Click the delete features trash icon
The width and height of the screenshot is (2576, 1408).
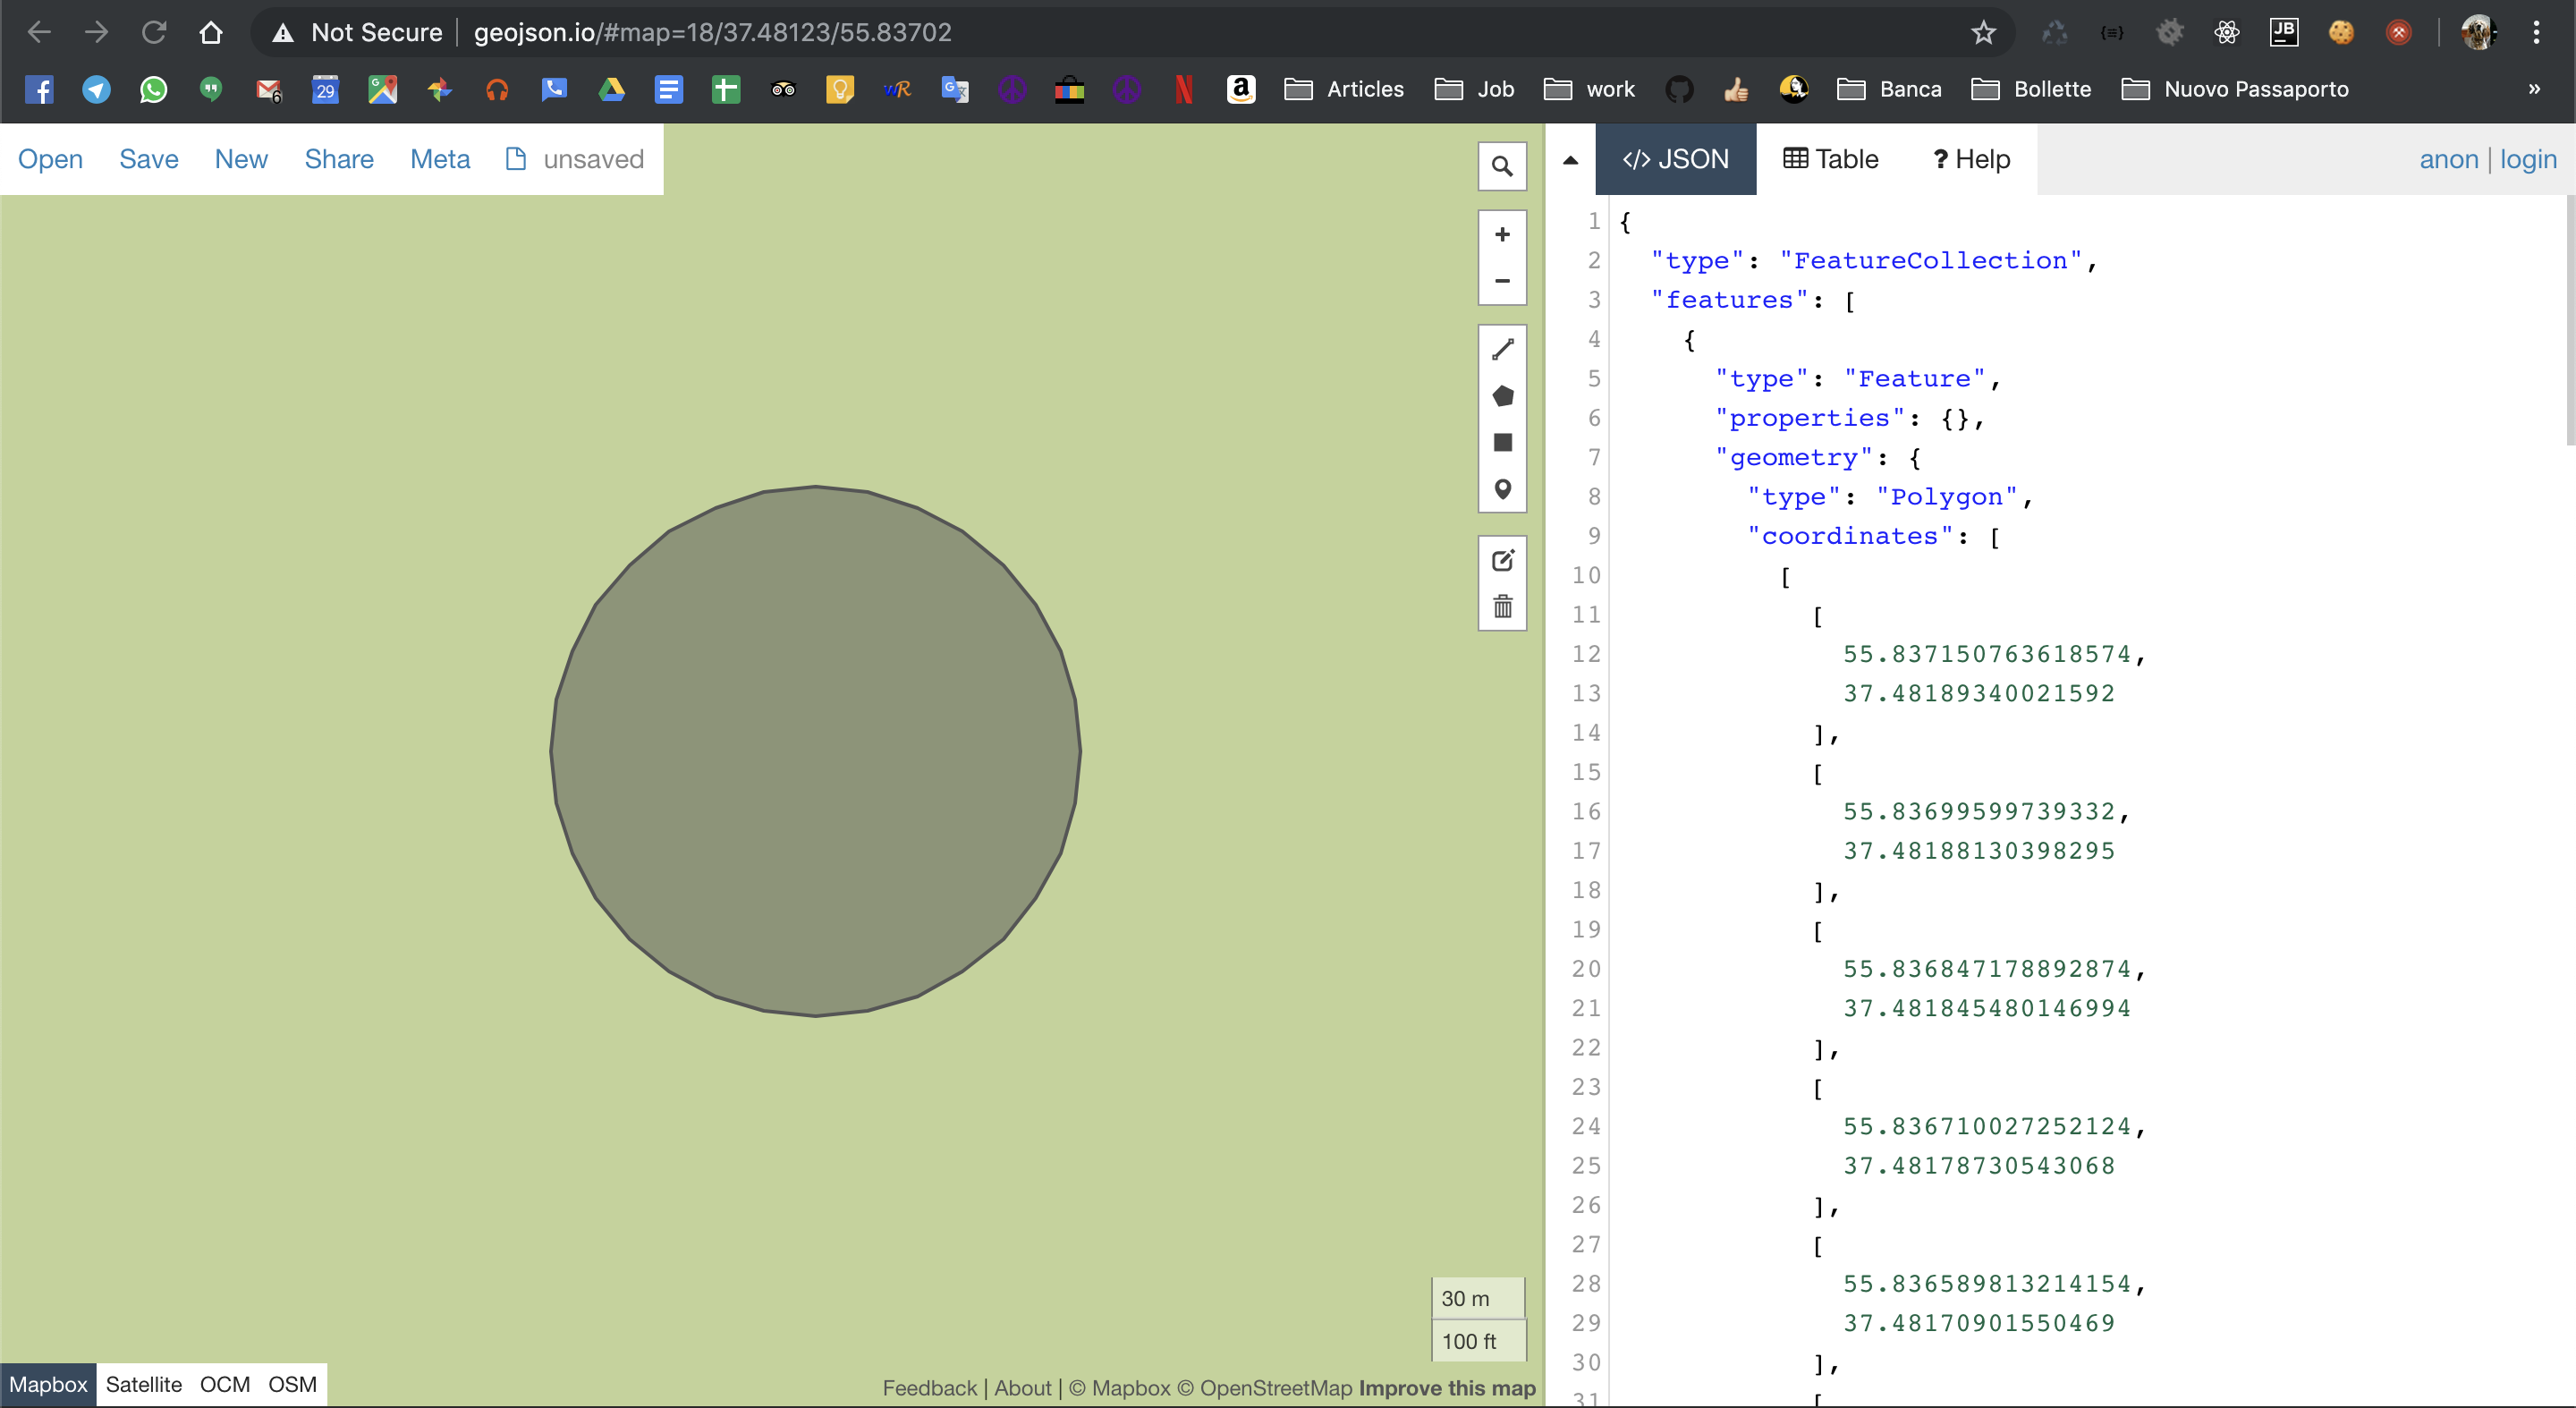point(1502,607)
